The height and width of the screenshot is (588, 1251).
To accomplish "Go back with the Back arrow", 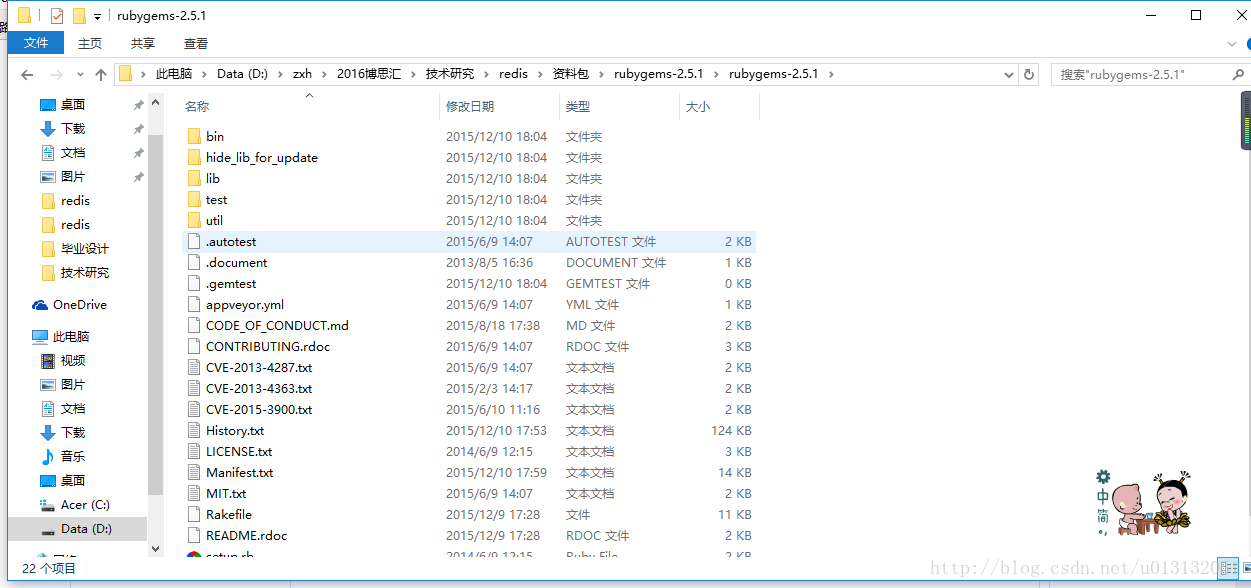I will [x=27, y=74].
